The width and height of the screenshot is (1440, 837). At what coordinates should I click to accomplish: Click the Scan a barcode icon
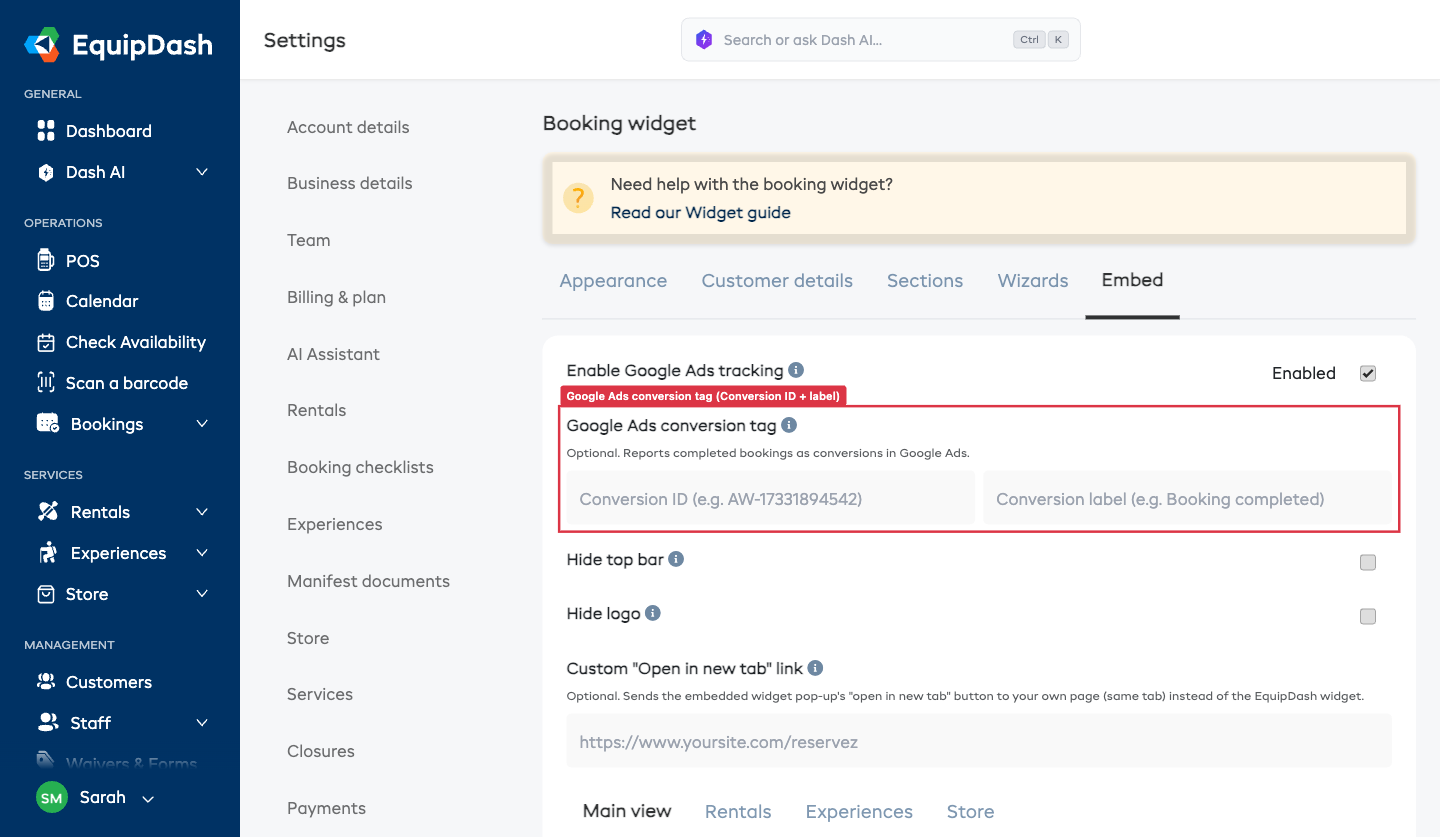tap(46, 383)
